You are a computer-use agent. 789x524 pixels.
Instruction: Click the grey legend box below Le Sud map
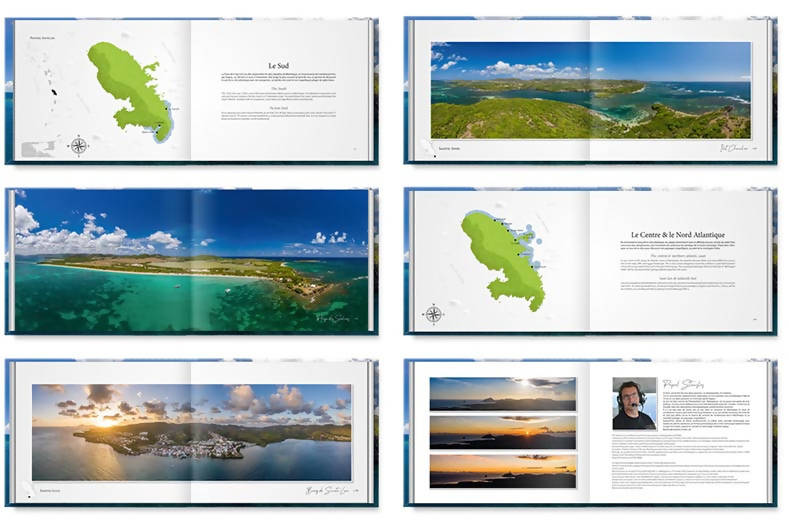coord(37,149)
